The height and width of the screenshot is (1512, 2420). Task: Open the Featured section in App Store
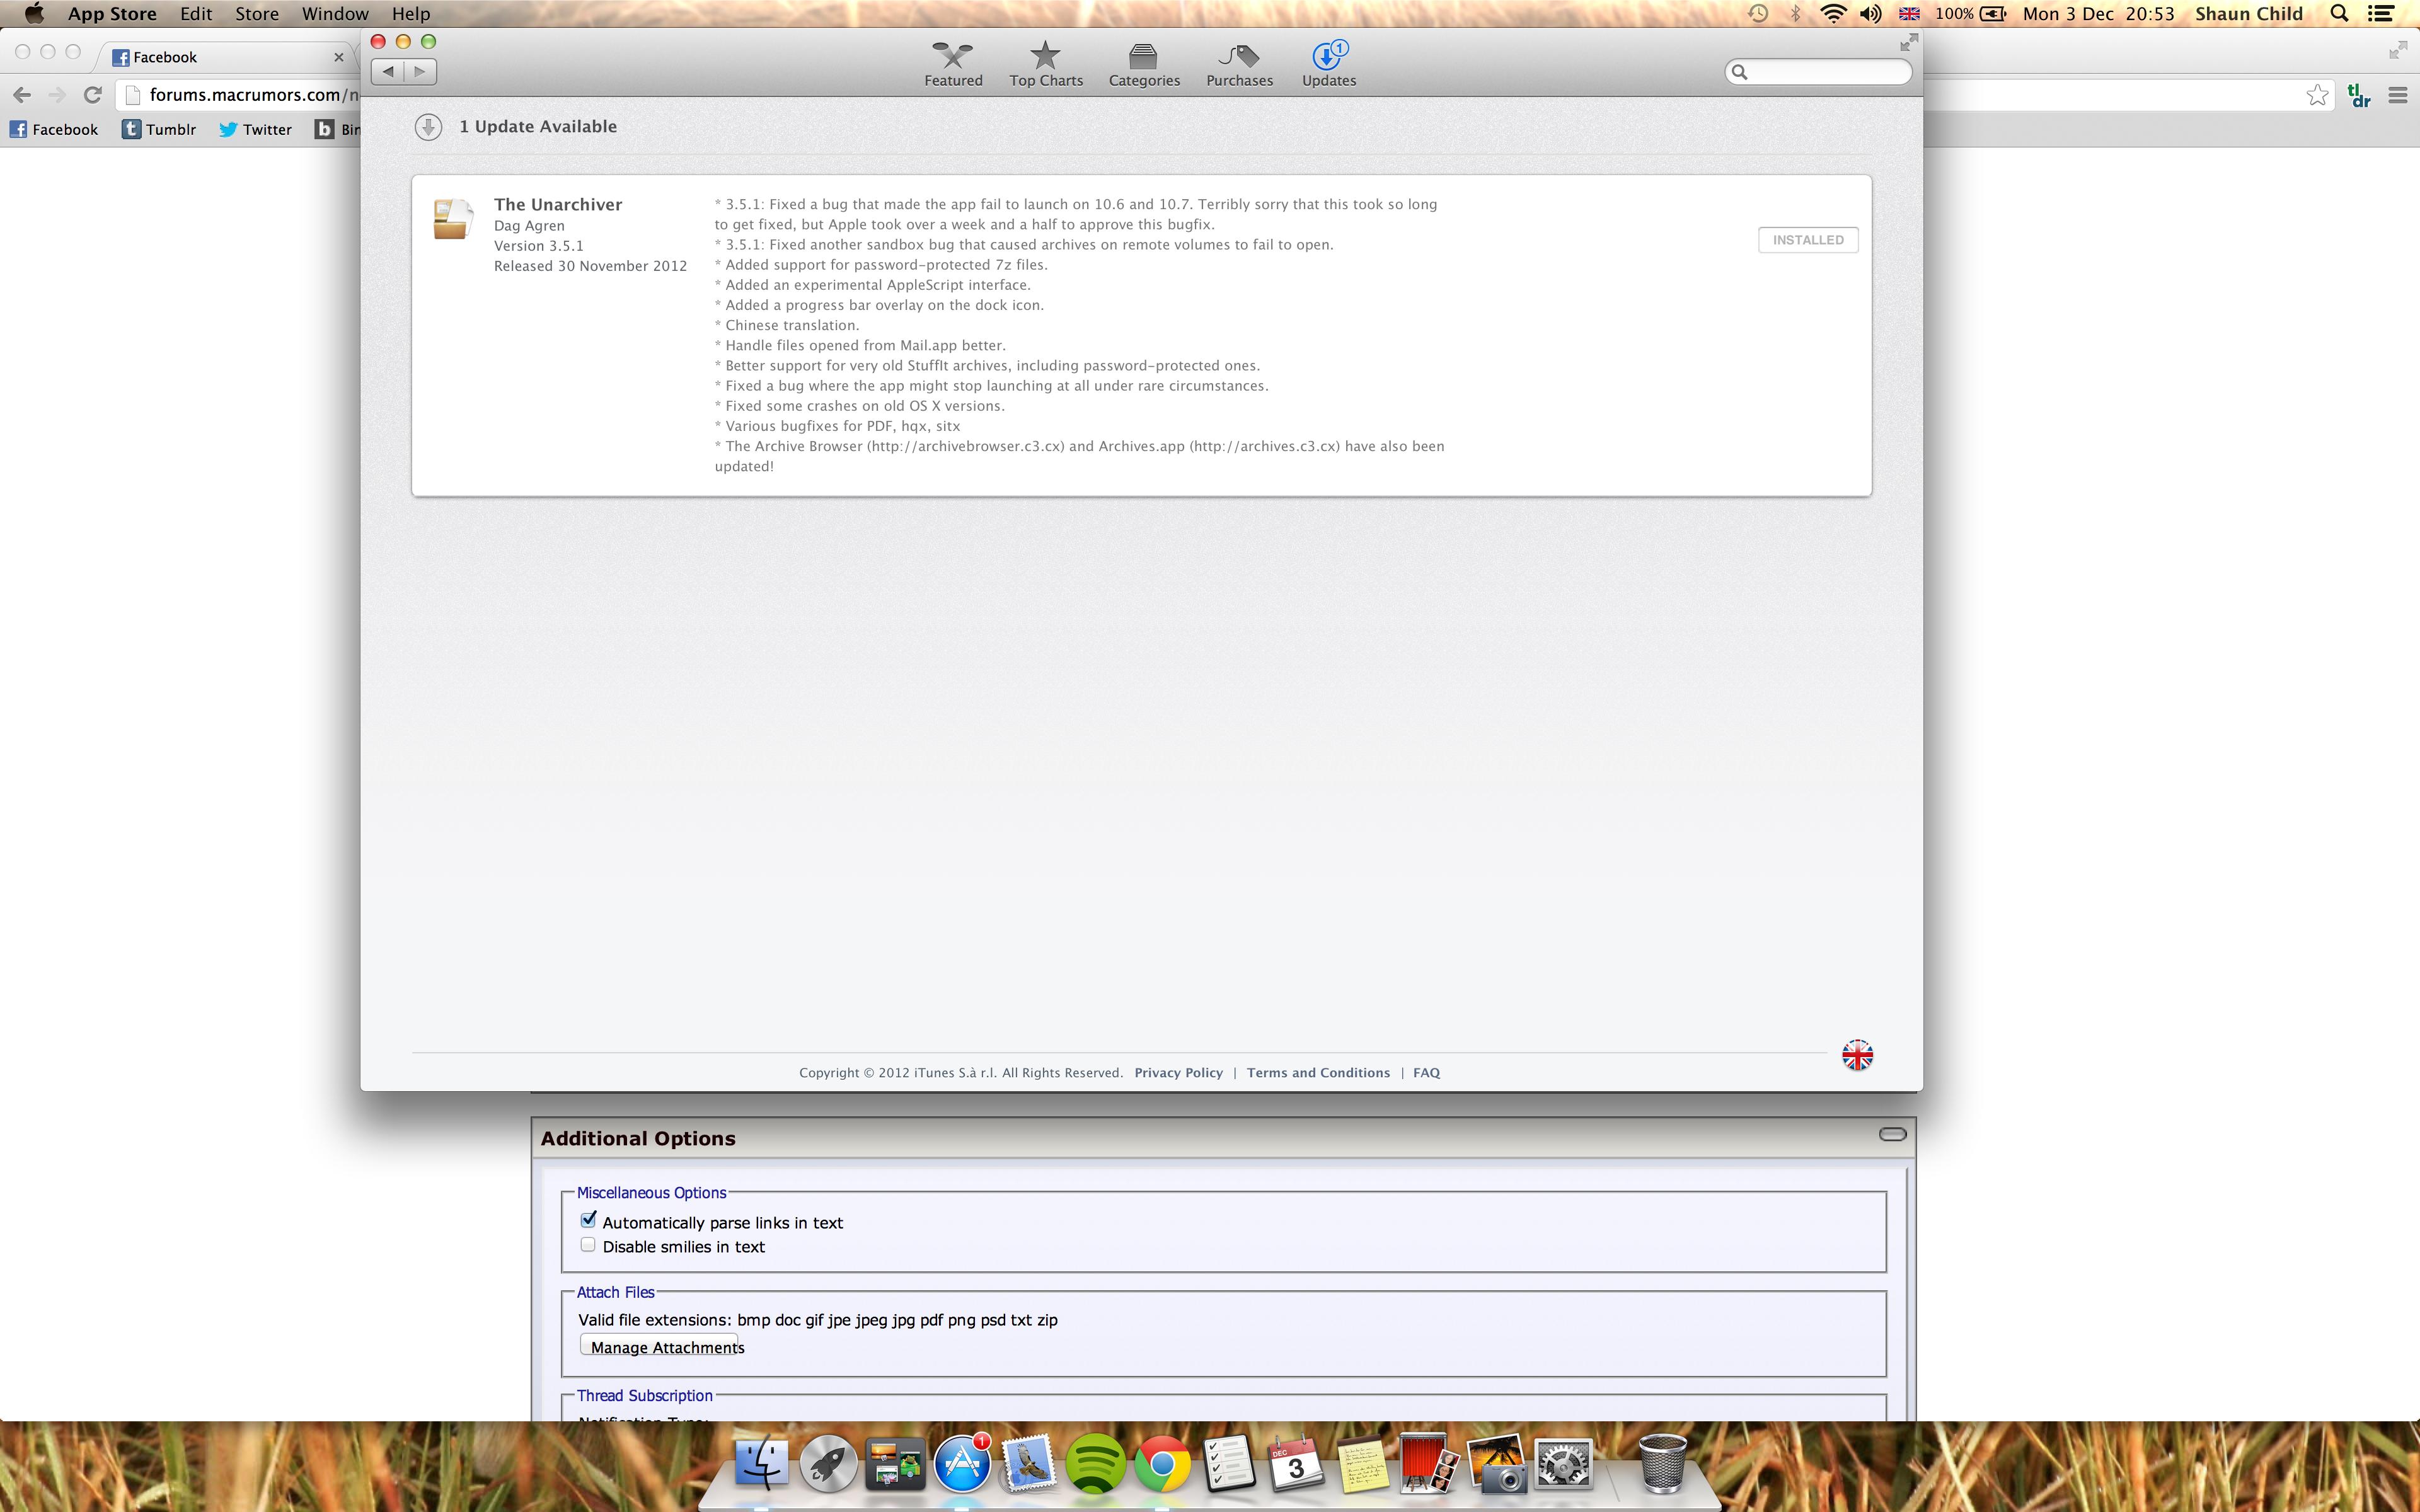[x=953, y=65]
